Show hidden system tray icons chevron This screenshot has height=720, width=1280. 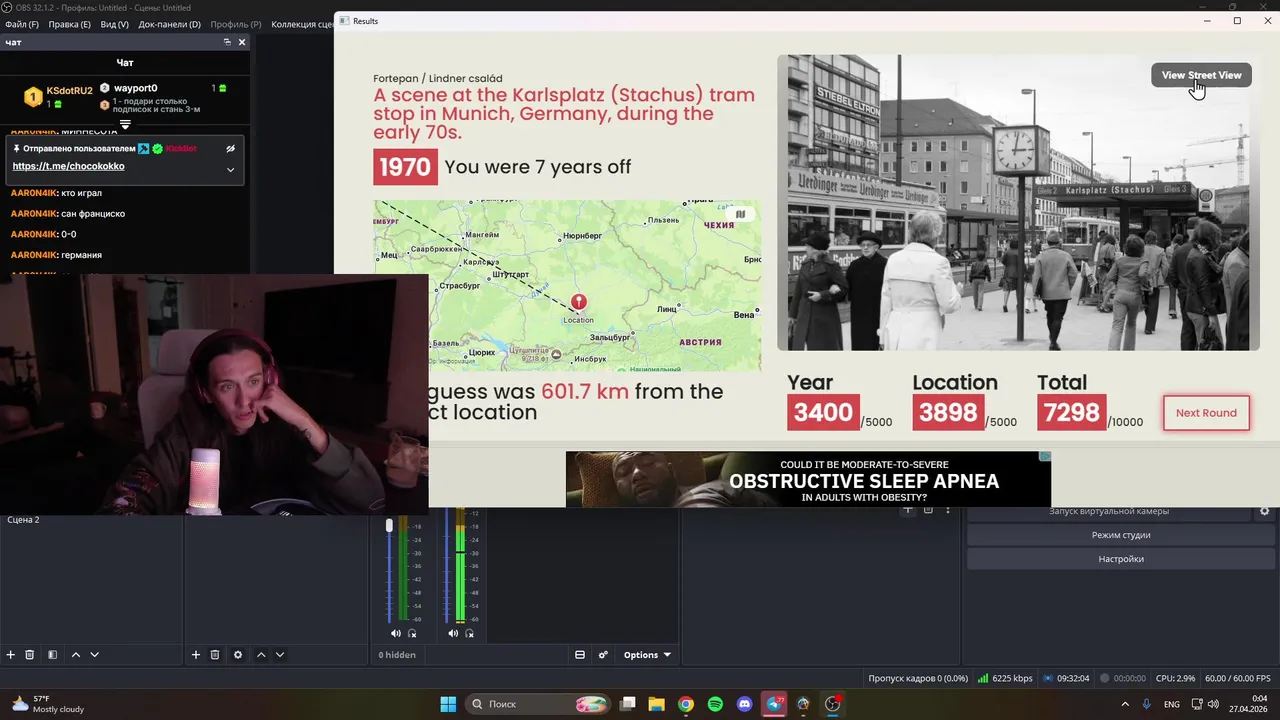(1125, 704)
